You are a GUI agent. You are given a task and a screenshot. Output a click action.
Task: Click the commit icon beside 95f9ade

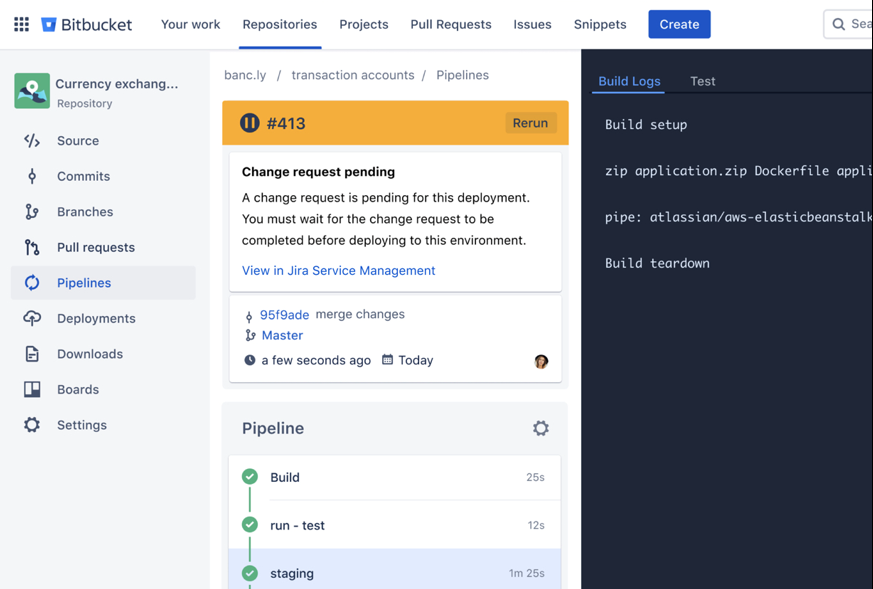point(249,317)
